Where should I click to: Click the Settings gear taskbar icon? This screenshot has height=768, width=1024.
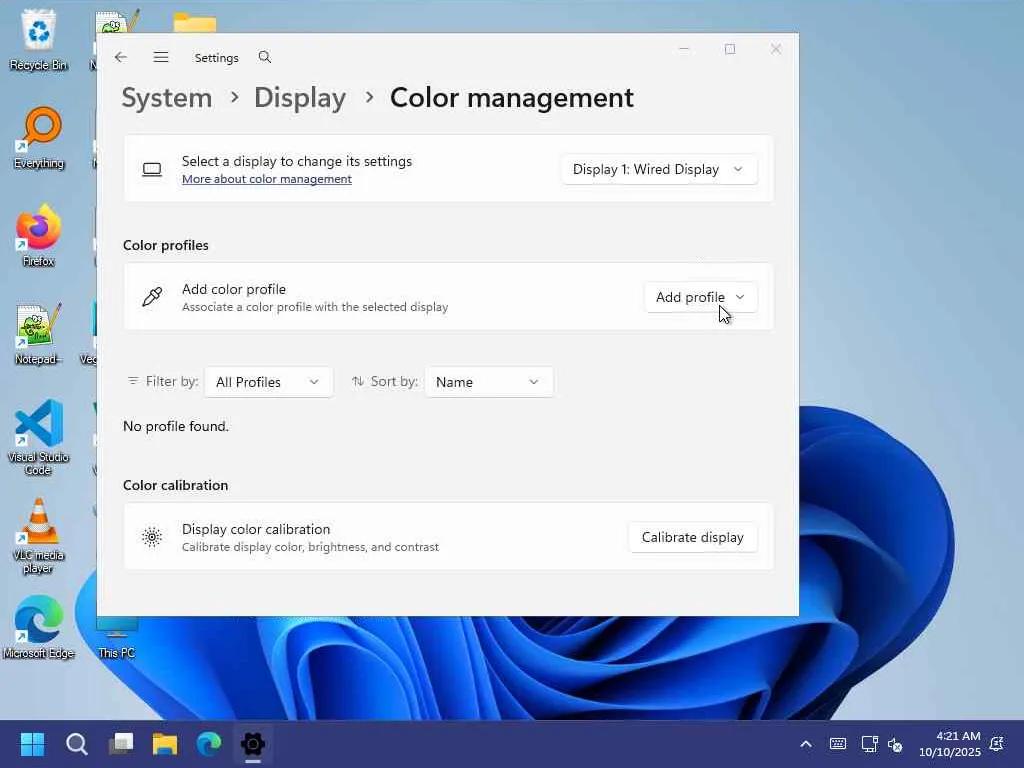coord(253,744)
